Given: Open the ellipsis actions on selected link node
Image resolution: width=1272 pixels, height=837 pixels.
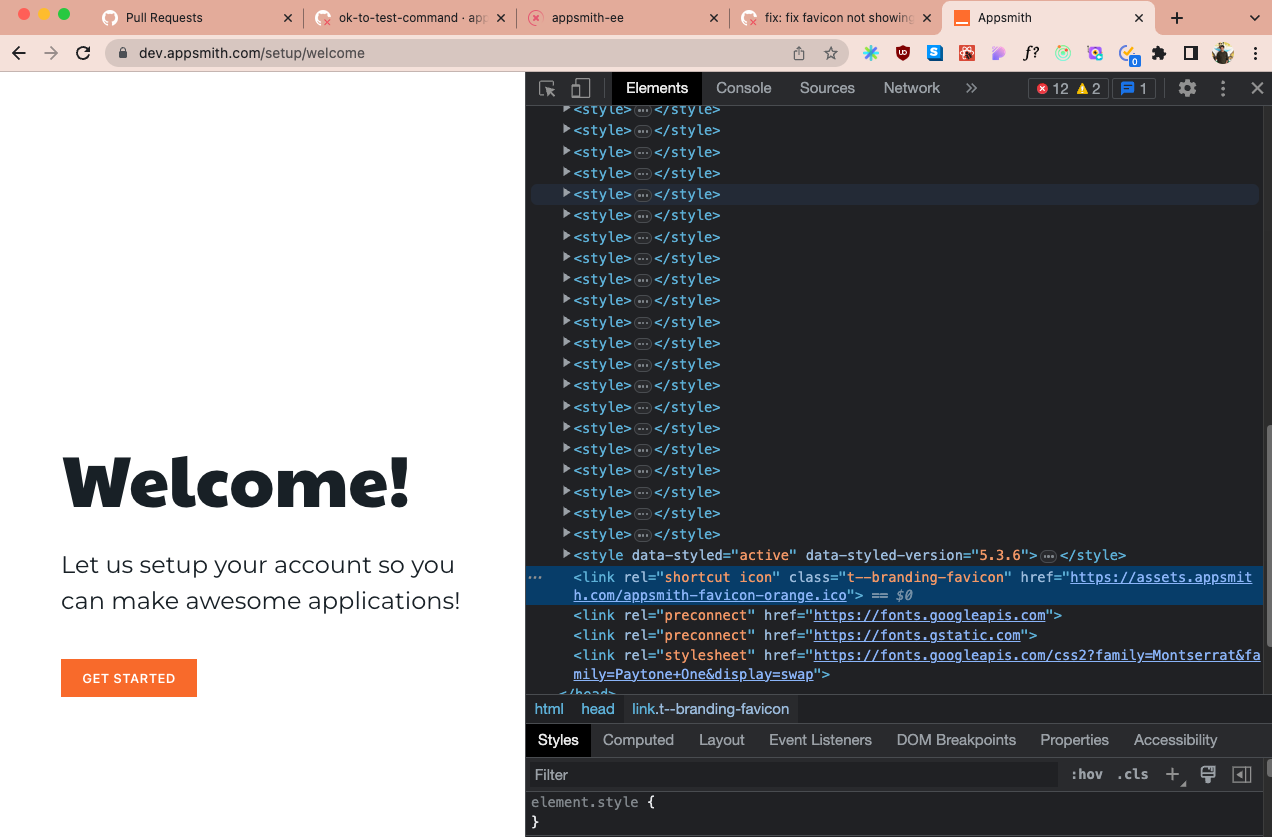Looking at the screenshot, I should pos(535,577).
